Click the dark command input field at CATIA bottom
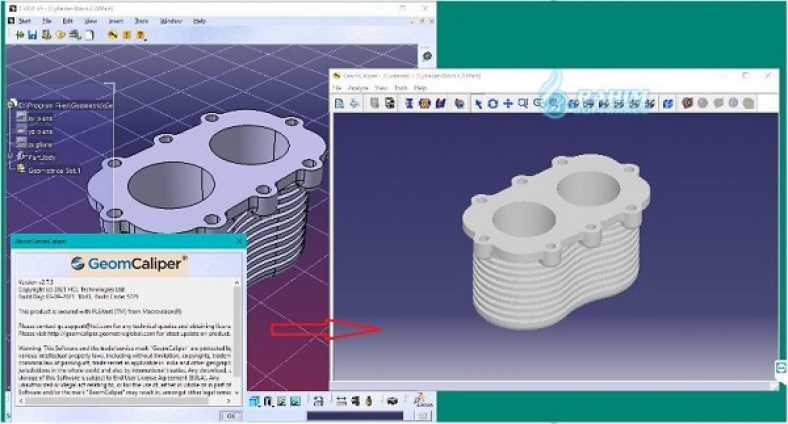Viewport: 788px width, 424px height. click(x=355, y=416)
